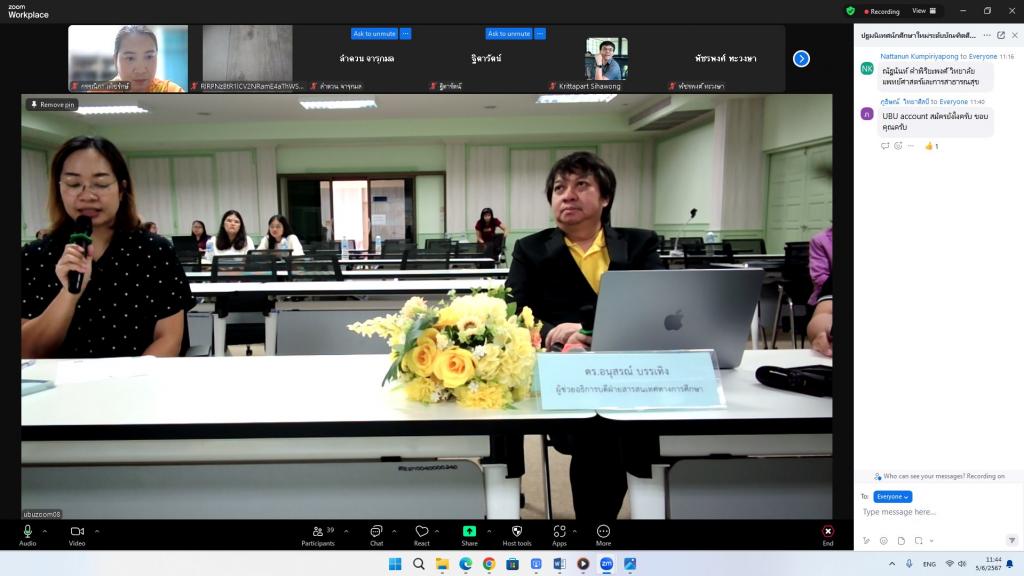The width and height of the screenshot is (1024, 576).
Task: Toggle the Video camera button
Action: pos(77,535)
